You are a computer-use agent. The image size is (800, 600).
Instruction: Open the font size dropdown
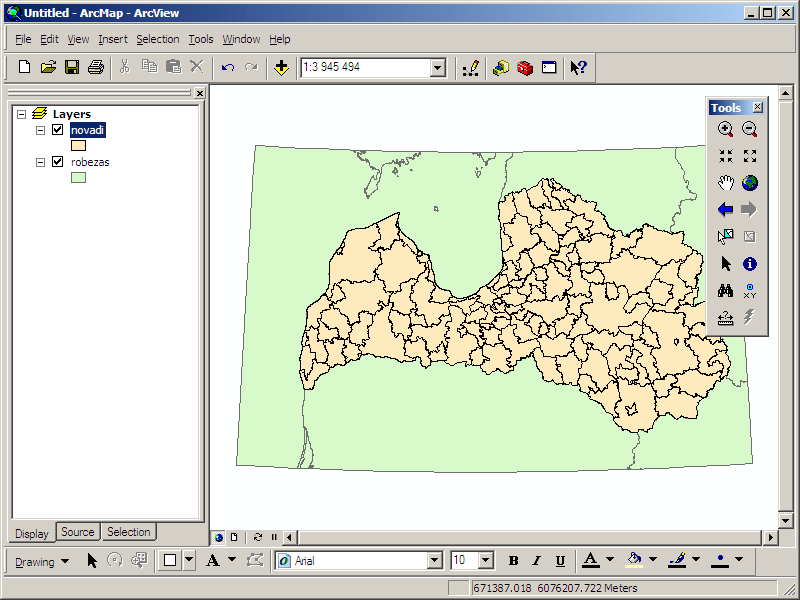tap(486, 561)
